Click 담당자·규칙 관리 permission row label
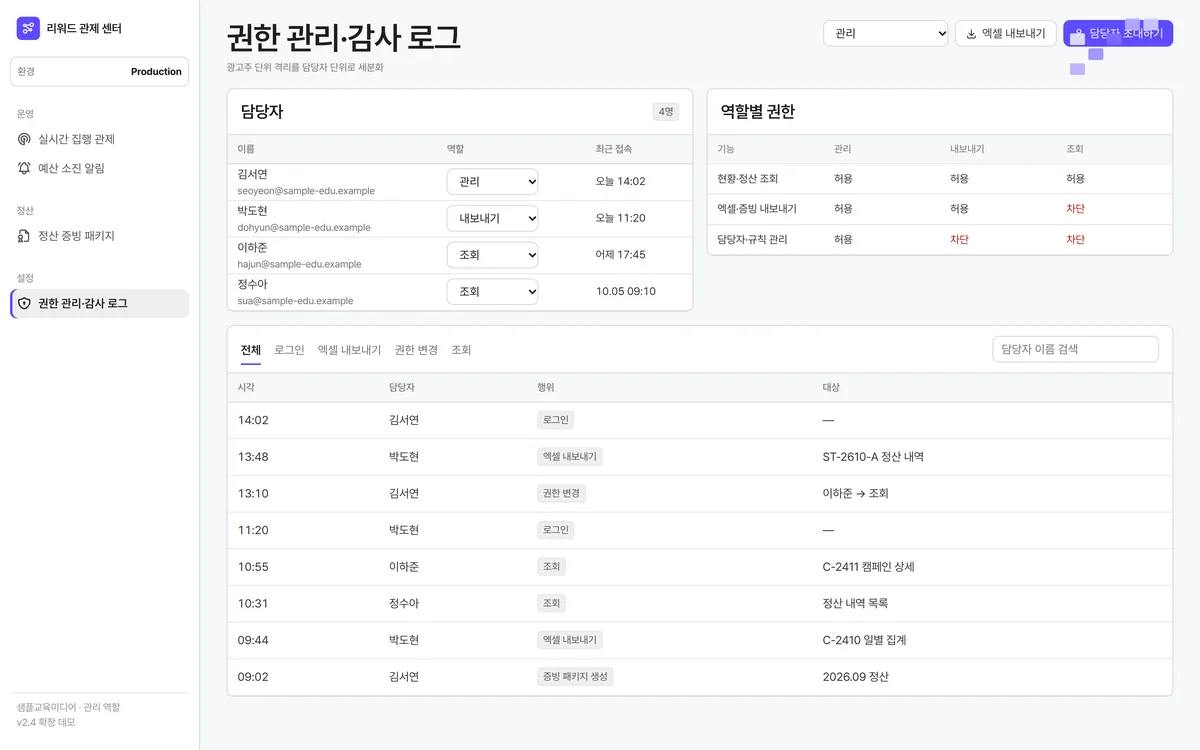This screenshot has height=750, width=1200. [x=751, y=240]
